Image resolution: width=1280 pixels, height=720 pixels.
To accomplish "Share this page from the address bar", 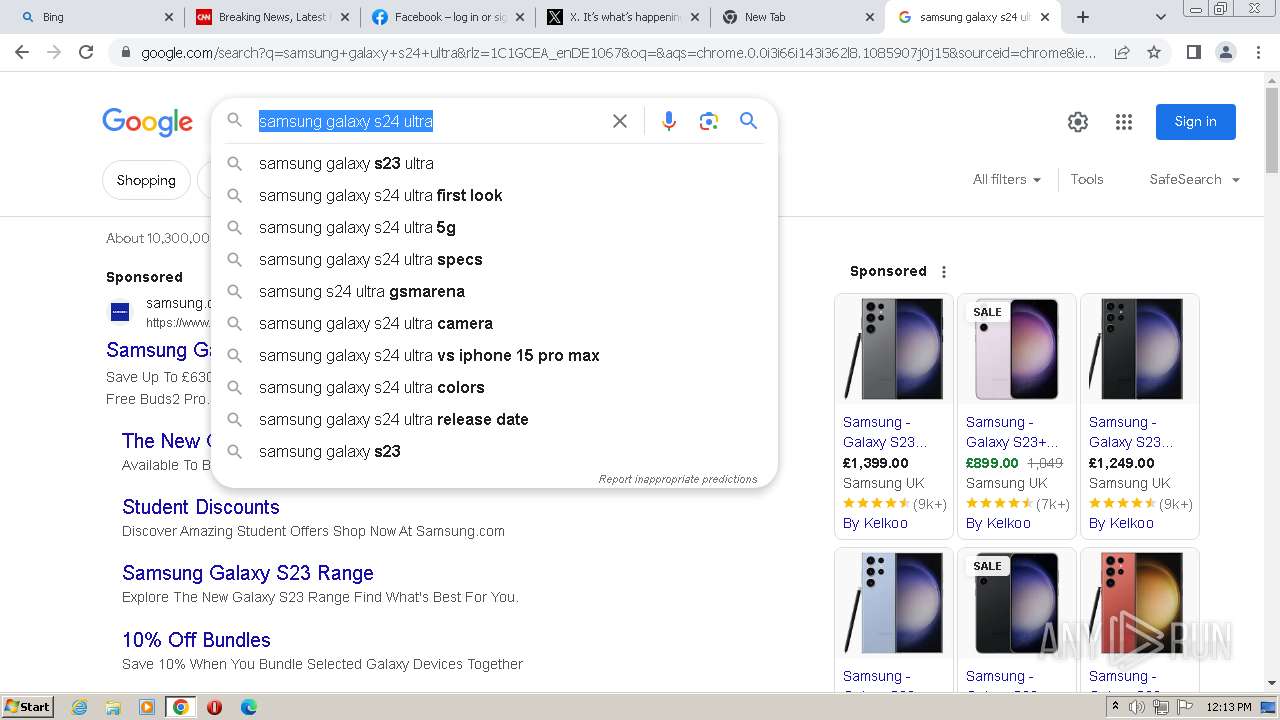I will click(1122, 52).
